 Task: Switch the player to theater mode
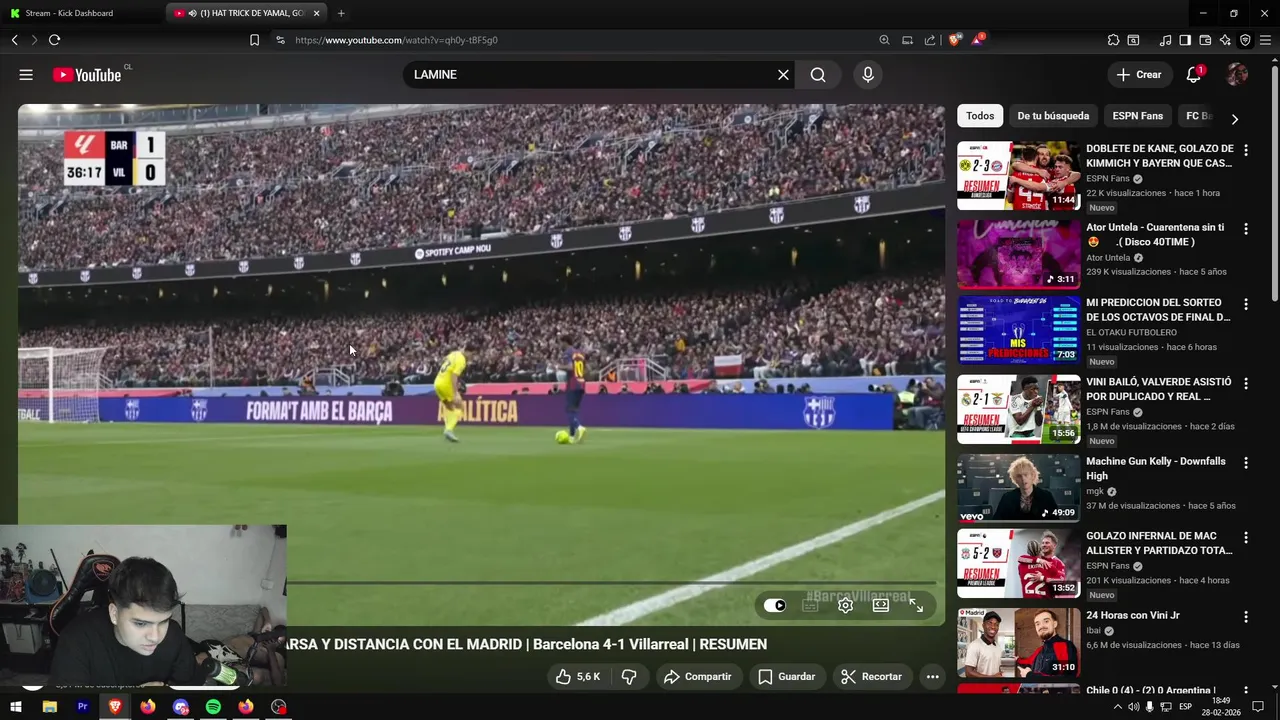(881, 605)
